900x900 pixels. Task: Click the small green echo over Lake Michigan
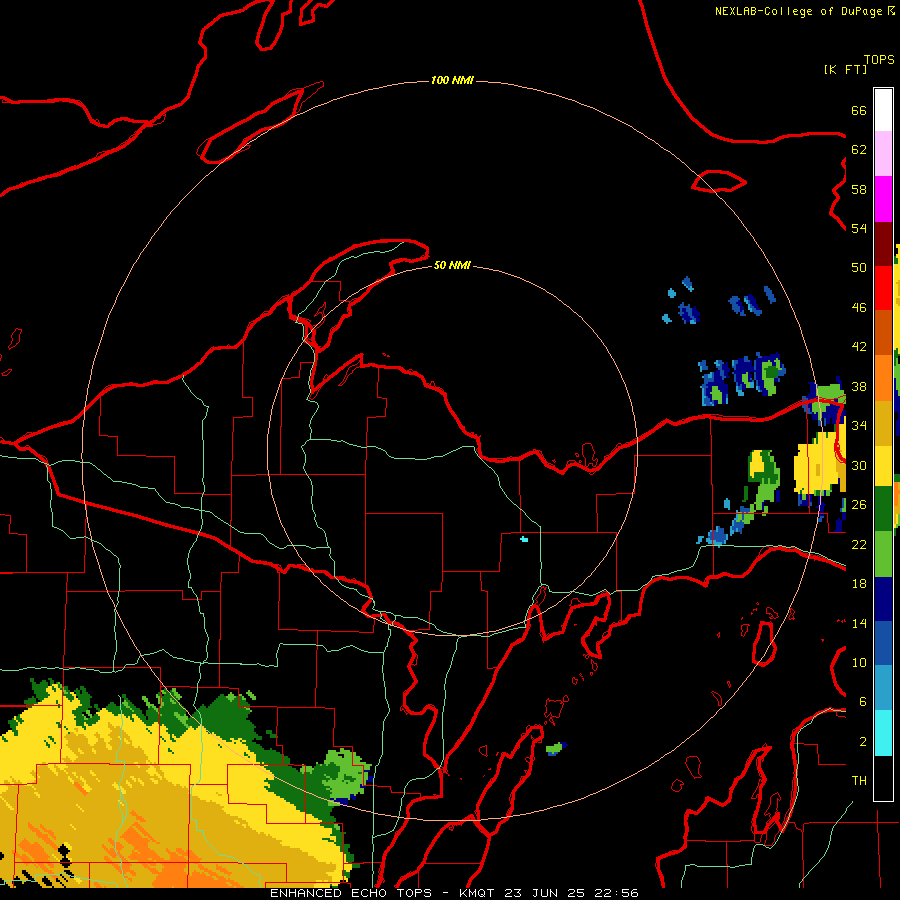(x=556, y=748)
